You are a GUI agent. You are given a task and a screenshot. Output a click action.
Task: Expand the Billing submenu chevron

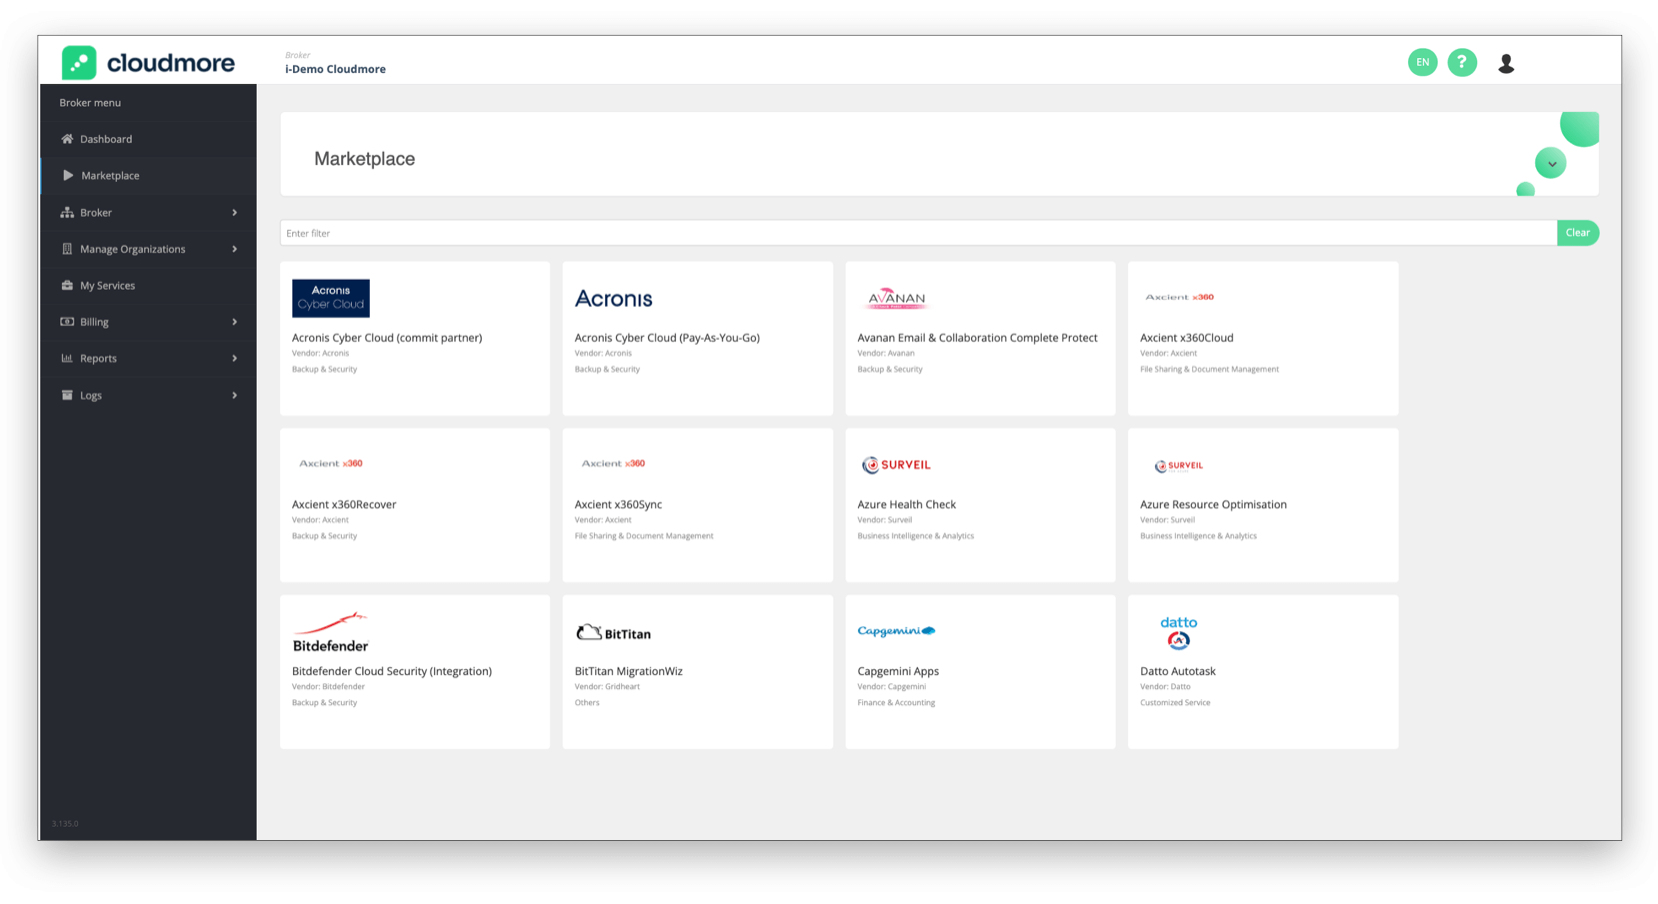[235, 322]
